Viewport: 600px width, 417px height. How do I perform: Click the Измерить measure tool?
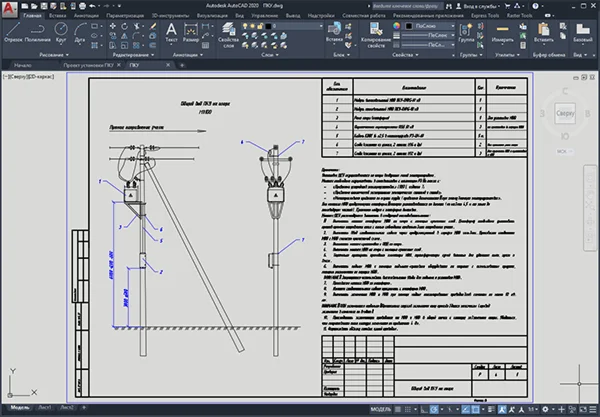(502, 33)
